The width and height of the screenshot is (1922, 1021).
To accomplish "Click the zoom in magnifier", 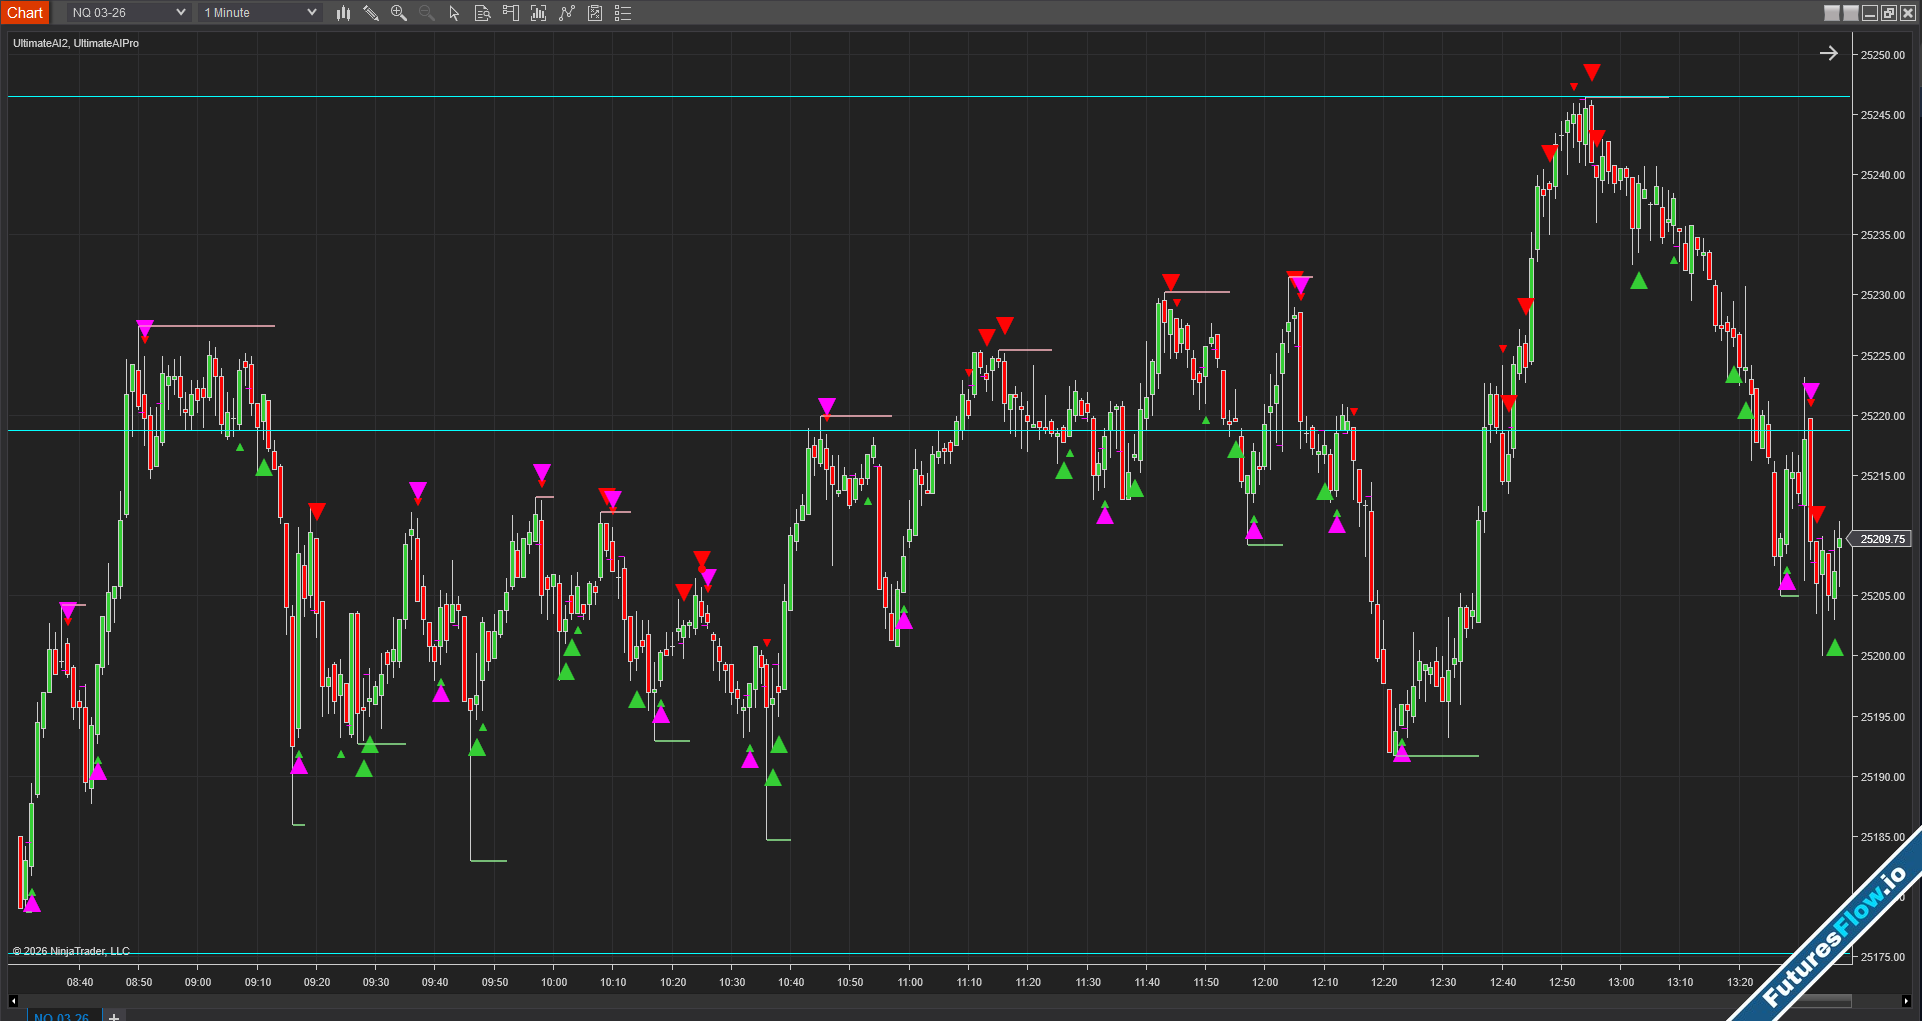I will [x=399, y=13].
